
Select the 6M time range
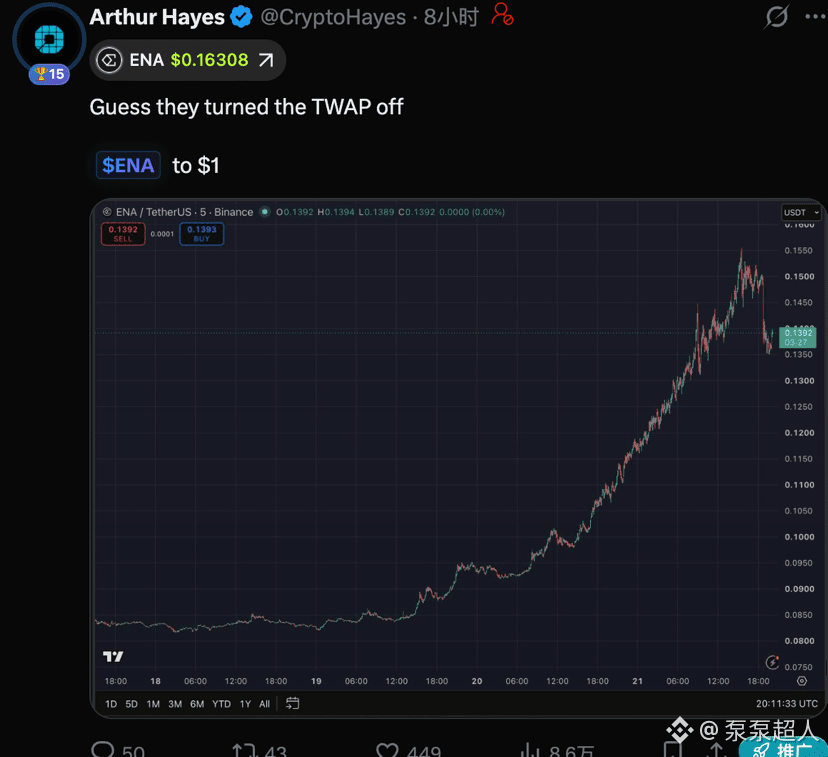pyautogui.click(x=197, y=704)
